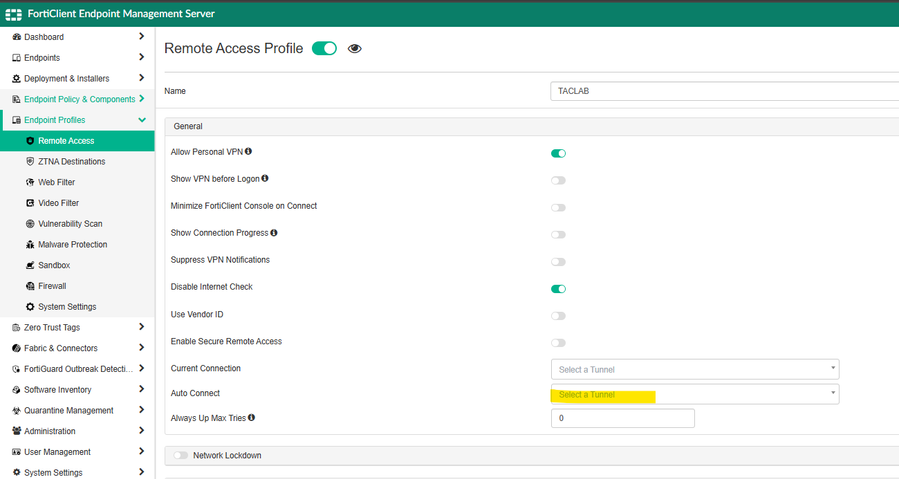Click the eye icon next to profile title

coord(355,49)
